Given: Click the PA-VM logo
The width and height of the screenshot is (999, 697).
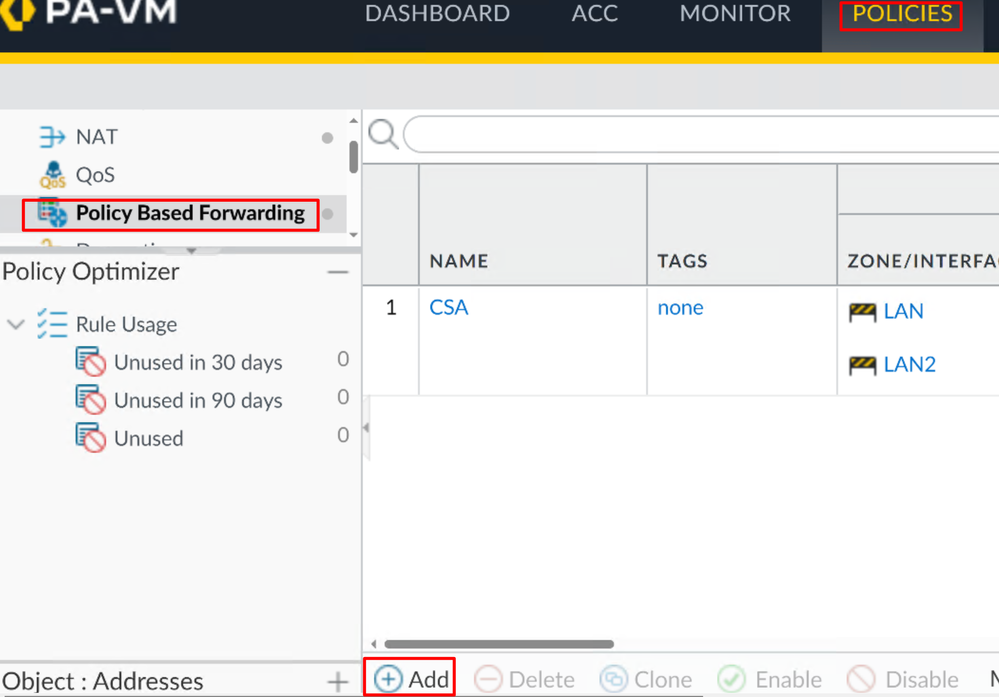Looking at the screenshot, I should pyautogui.click(x=89, y=13).
